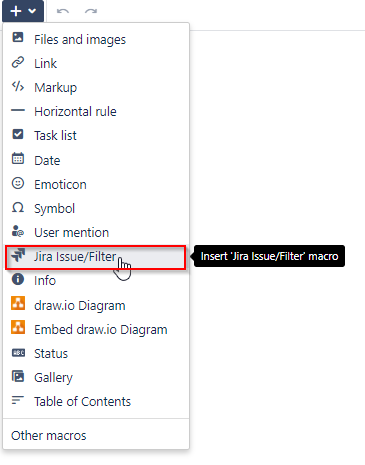Insert a Horizontal rule

[96, 112]
